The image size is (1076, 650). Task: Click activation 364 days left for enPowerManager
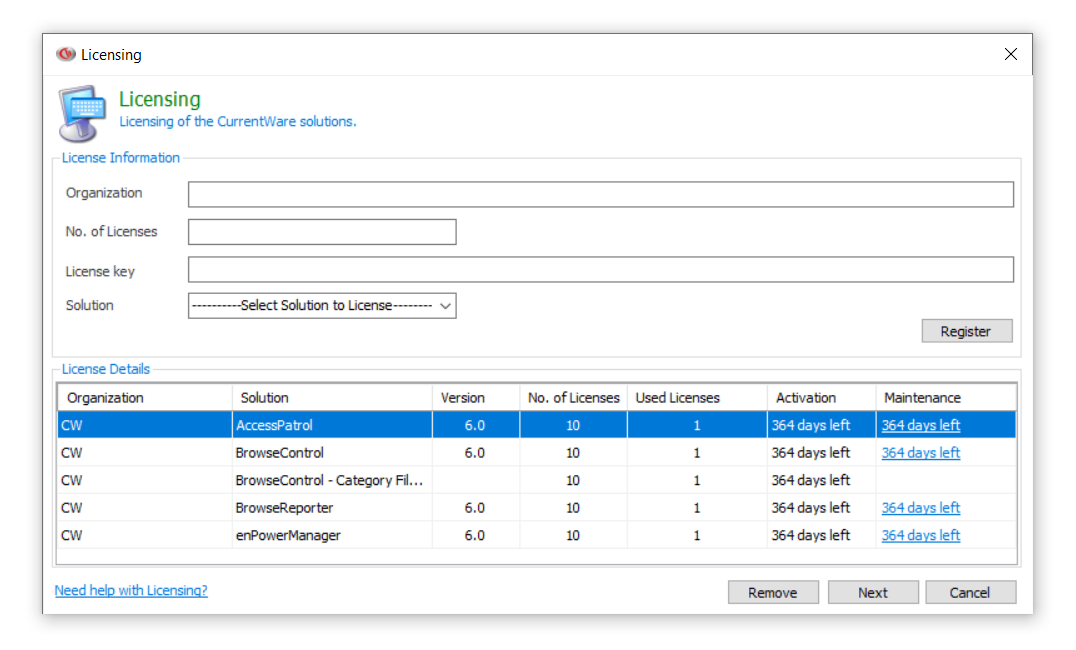[810, 535]
